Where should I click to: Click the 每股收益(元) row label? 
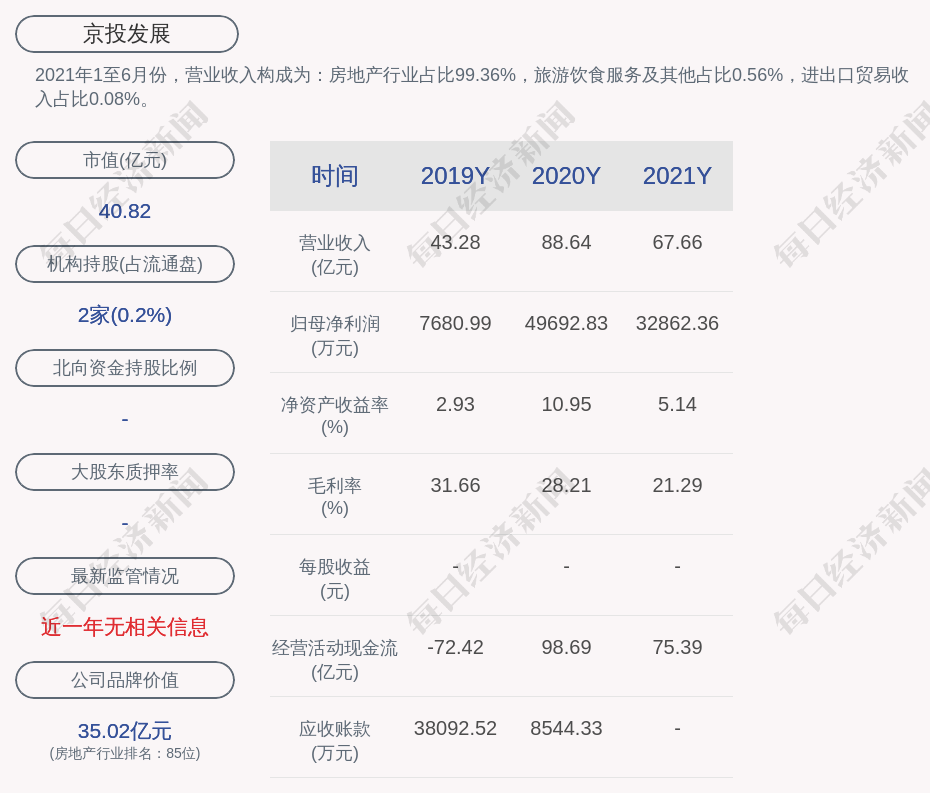pos(335,579)
